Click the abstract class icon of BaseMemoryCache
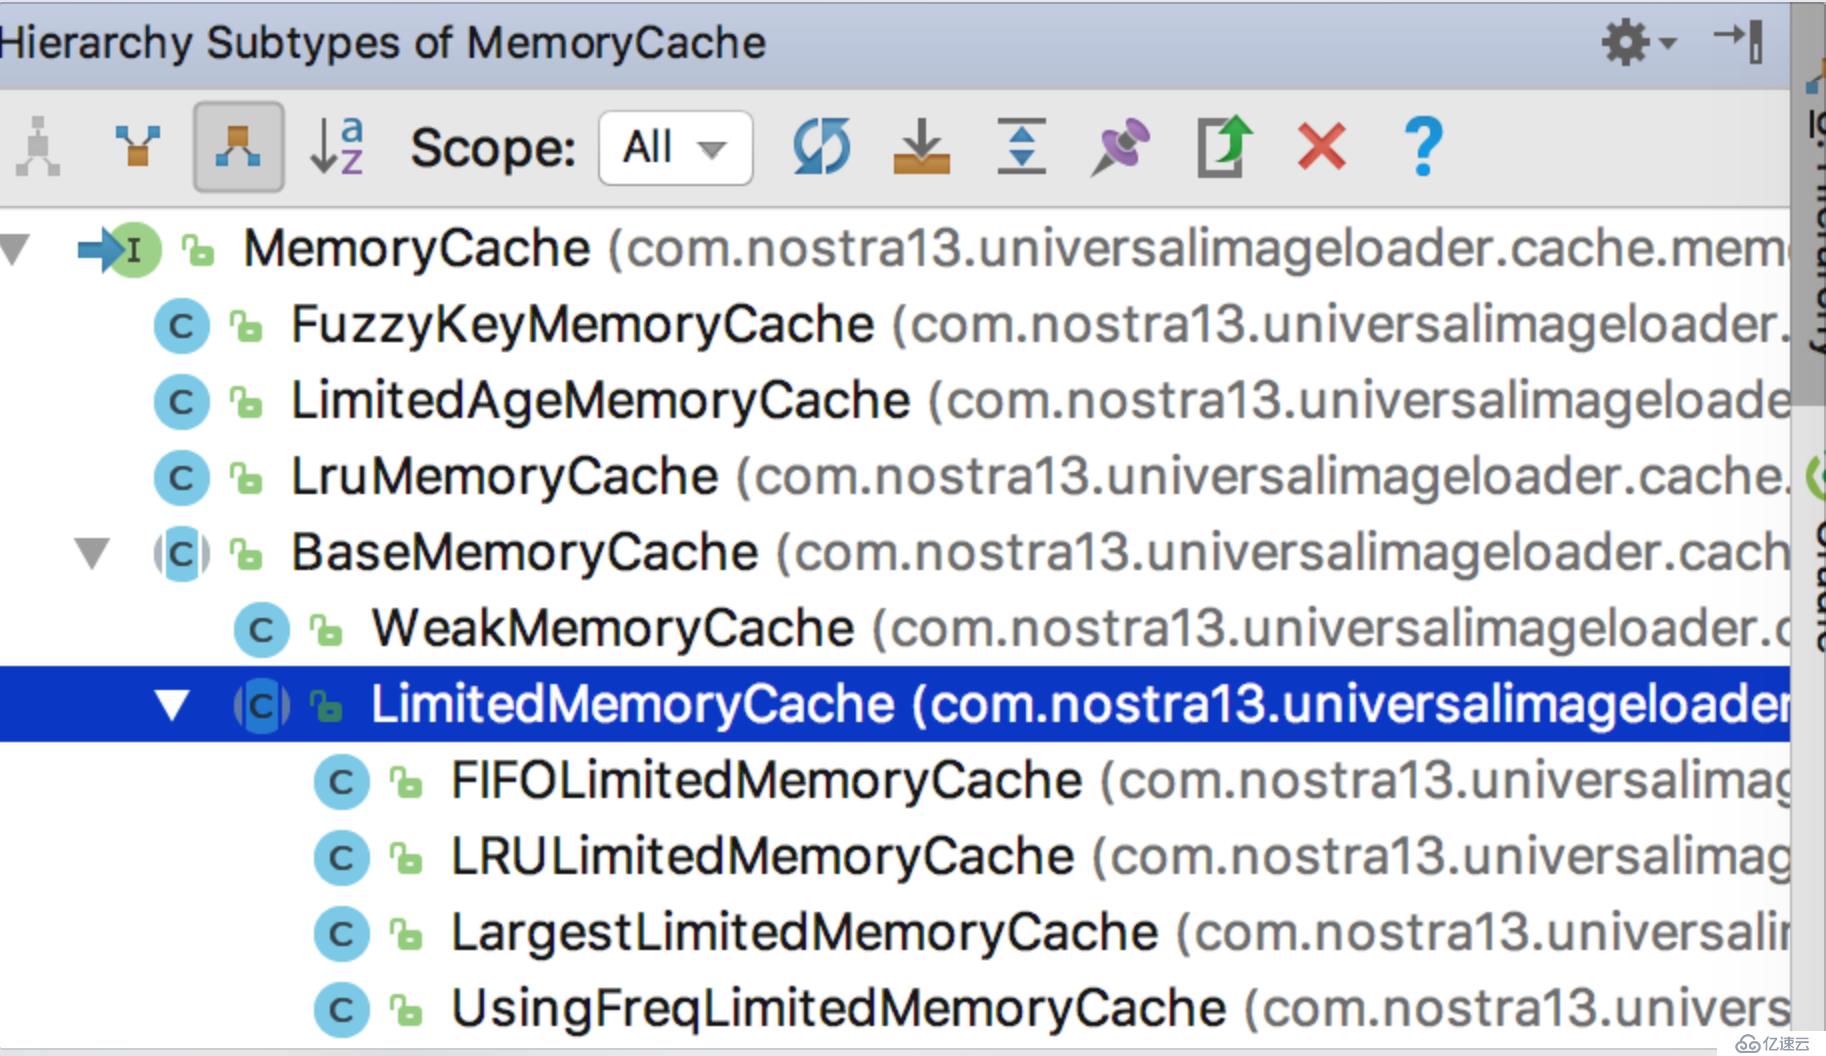The width and height of the screenshot is (1826, 1056). pyautogui.click(x=181, y=554)
